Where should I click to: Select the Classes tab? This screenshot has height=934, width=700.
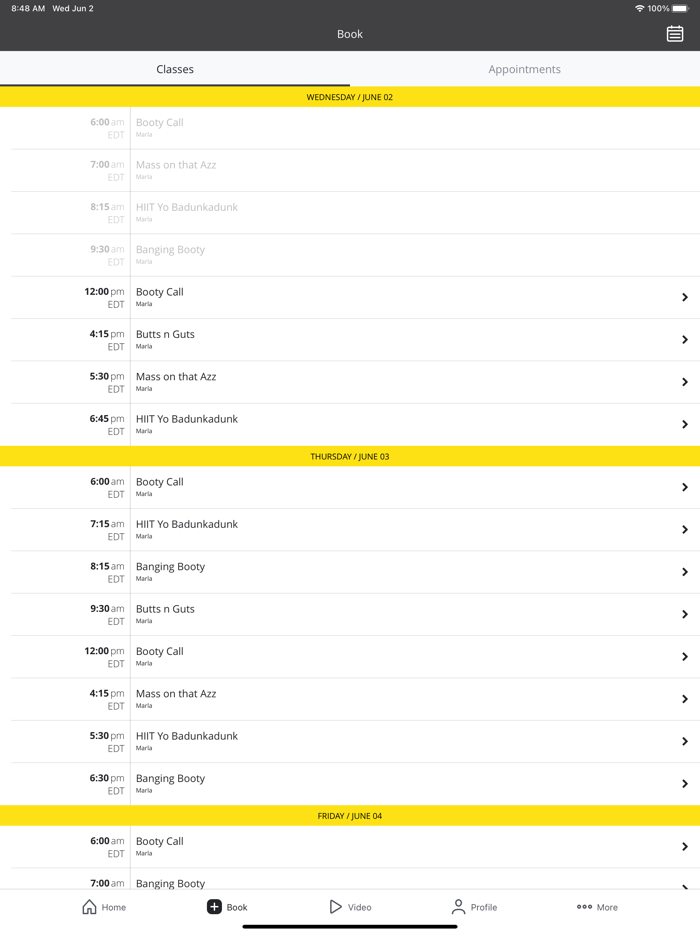[x=175, y=69]
